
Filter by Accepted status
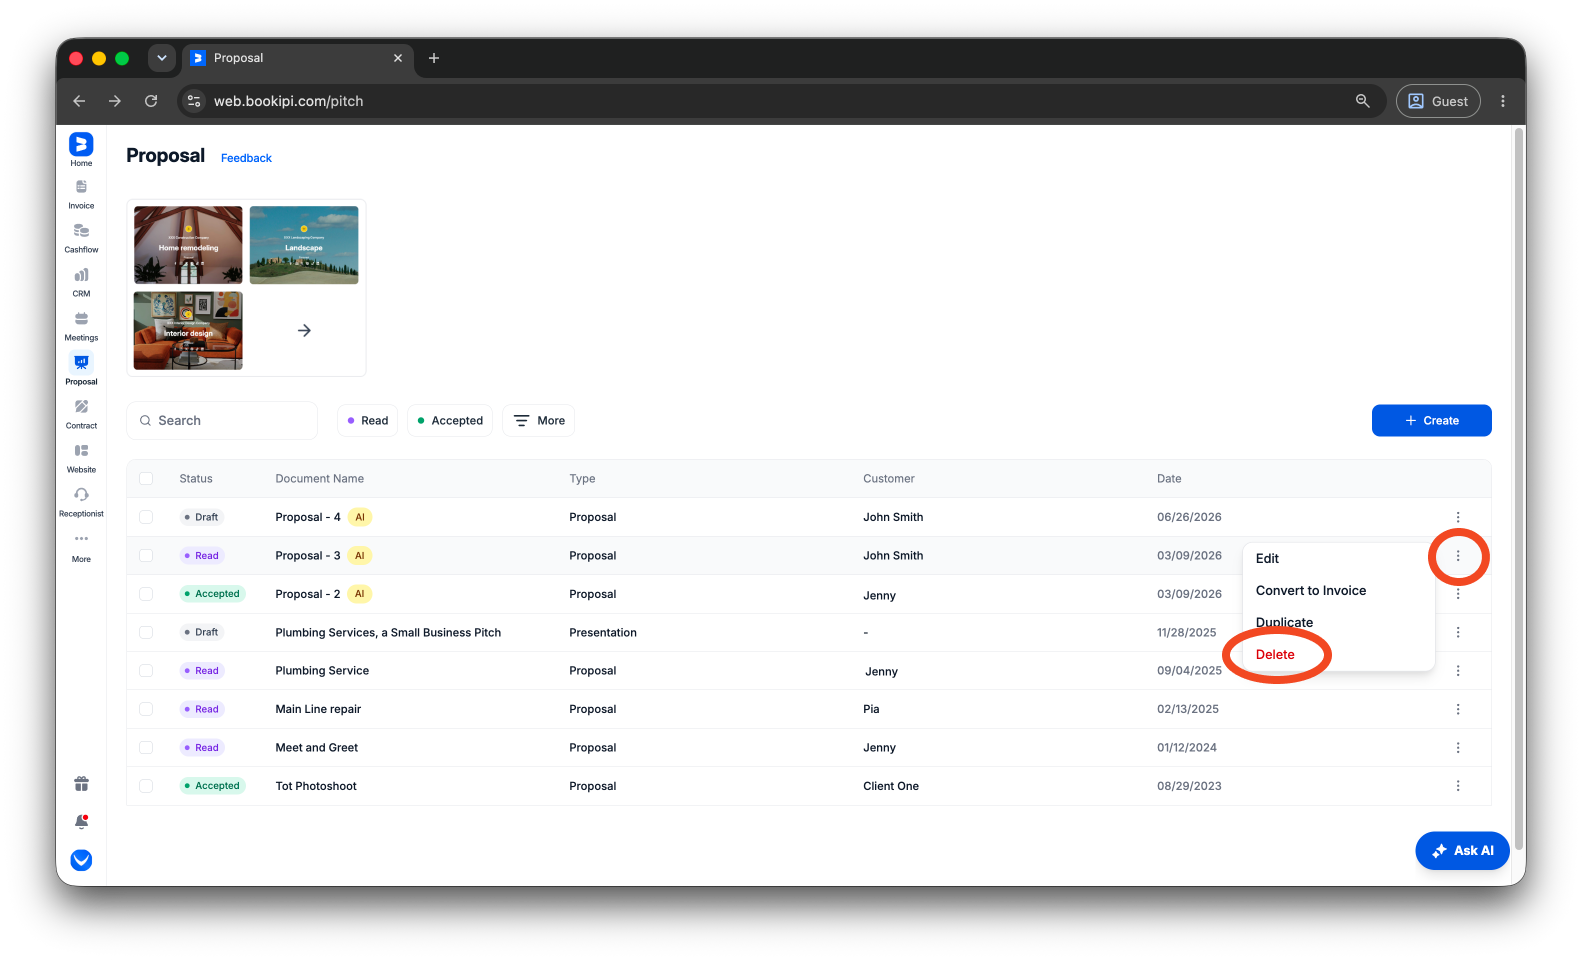(x=450, y=421)
